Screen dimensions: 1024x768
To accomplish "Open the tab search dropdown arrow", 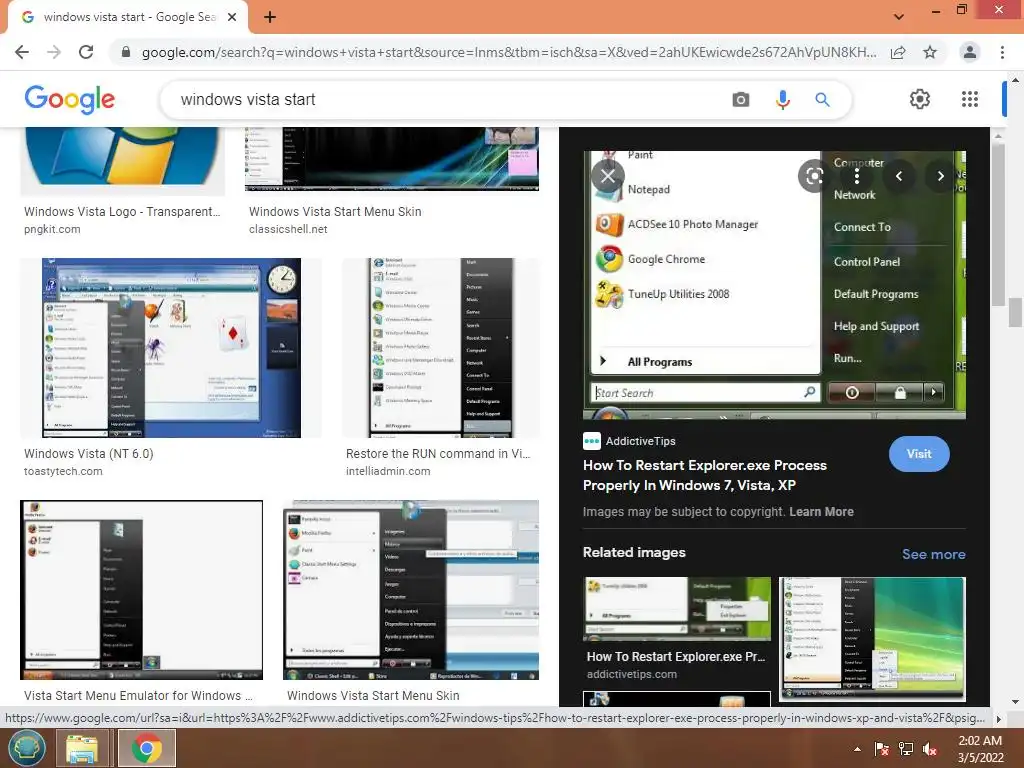I will tap(899, 17).
